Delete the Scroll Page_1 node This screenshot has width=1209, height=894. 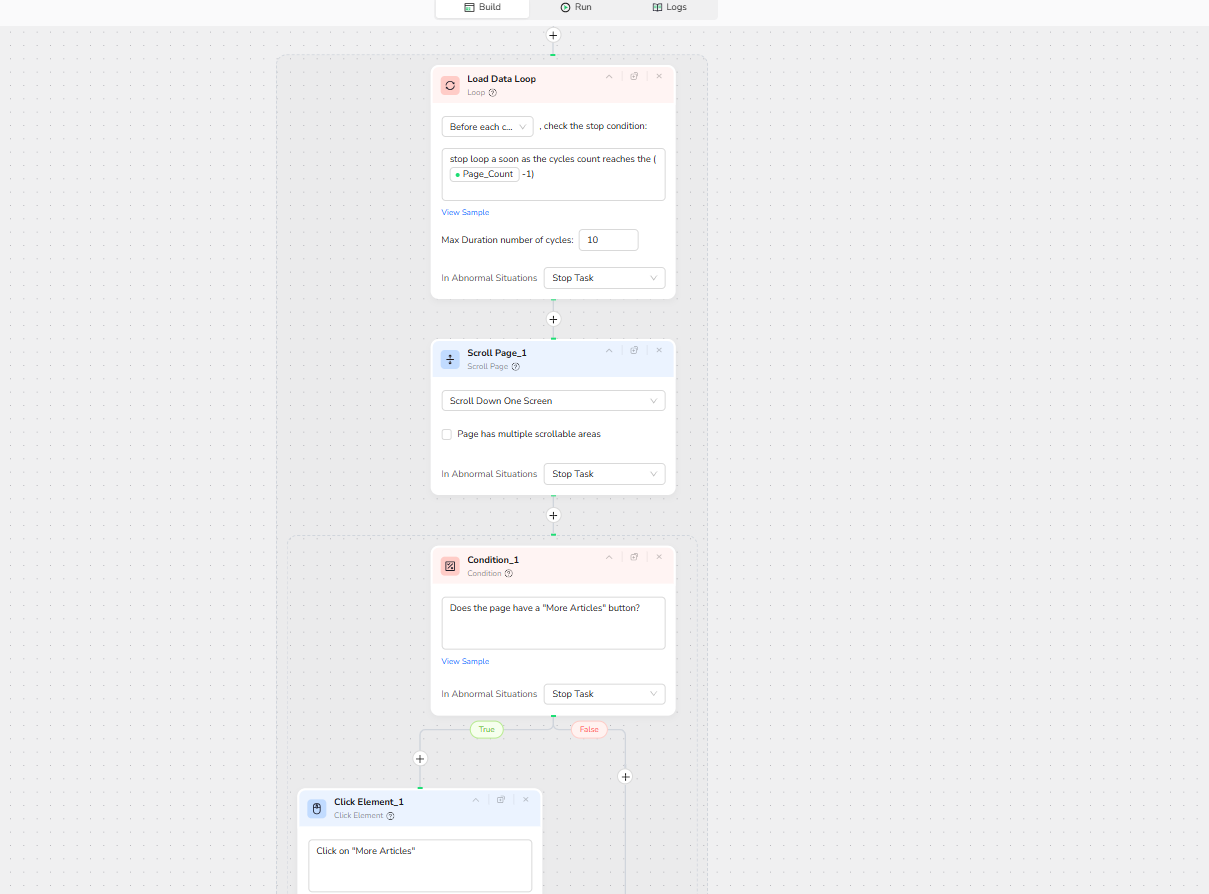659,350
